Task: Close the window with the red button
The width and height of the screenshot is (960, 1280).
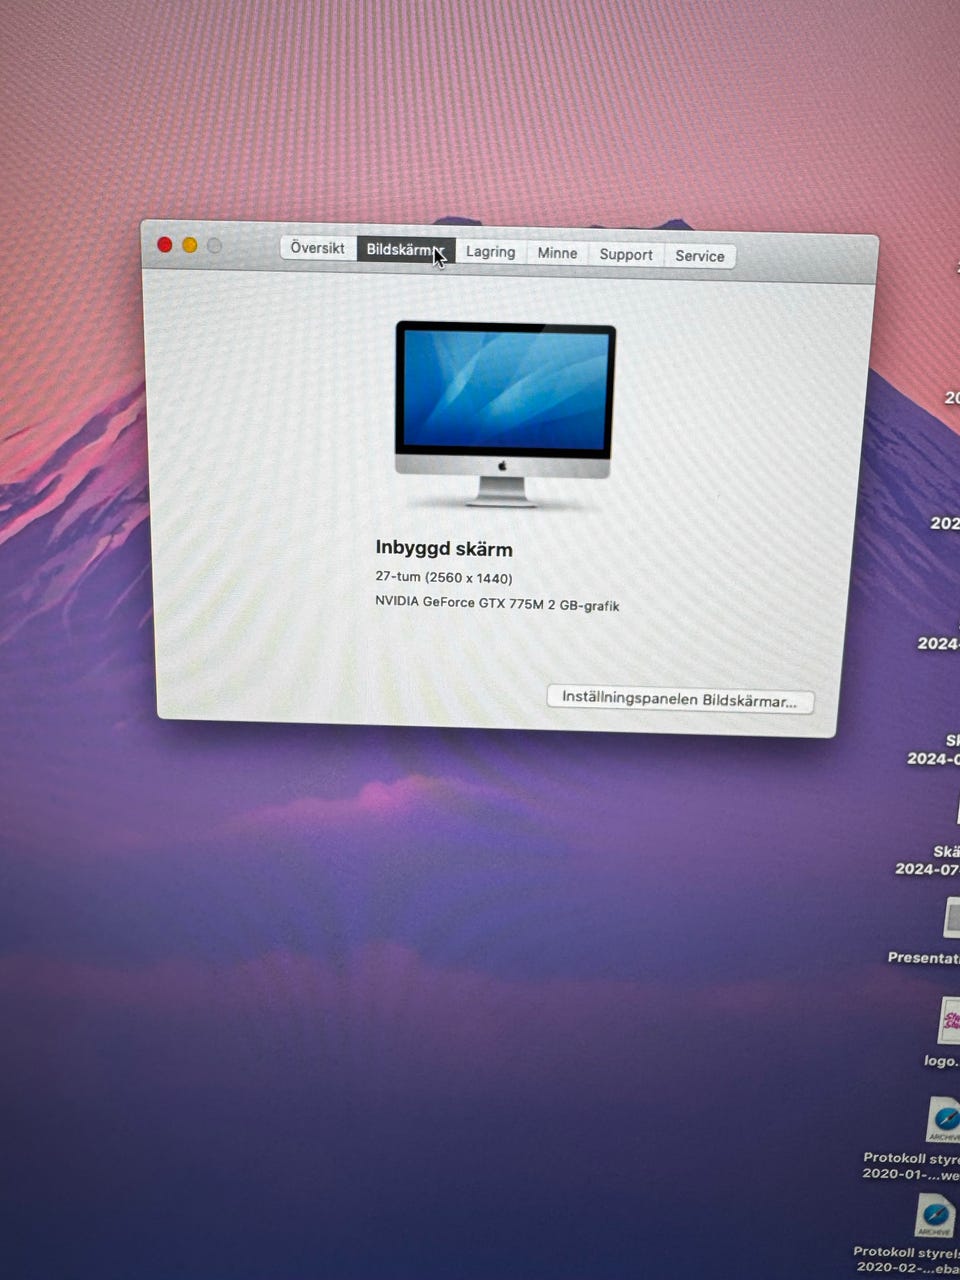Action: (x=165, y=245)
